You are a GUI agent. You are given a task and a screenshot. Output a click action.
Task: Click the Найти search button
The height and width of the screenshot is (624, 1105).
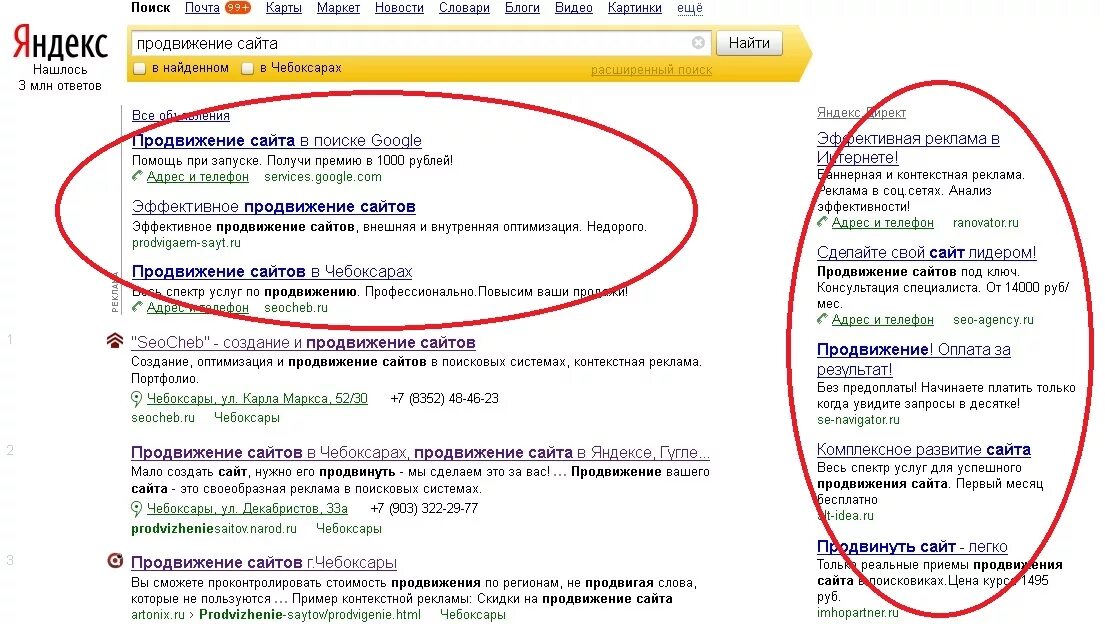click(x=749, y=43)
